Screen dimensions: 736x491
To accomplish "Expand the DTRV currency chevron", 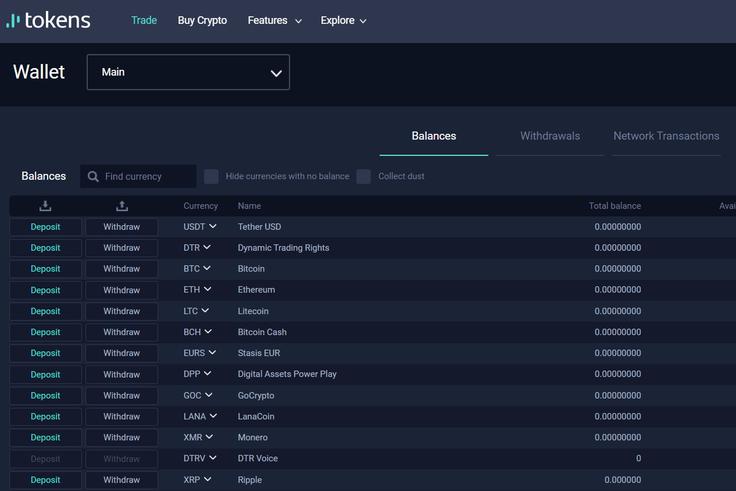I will tap(213, 457).
